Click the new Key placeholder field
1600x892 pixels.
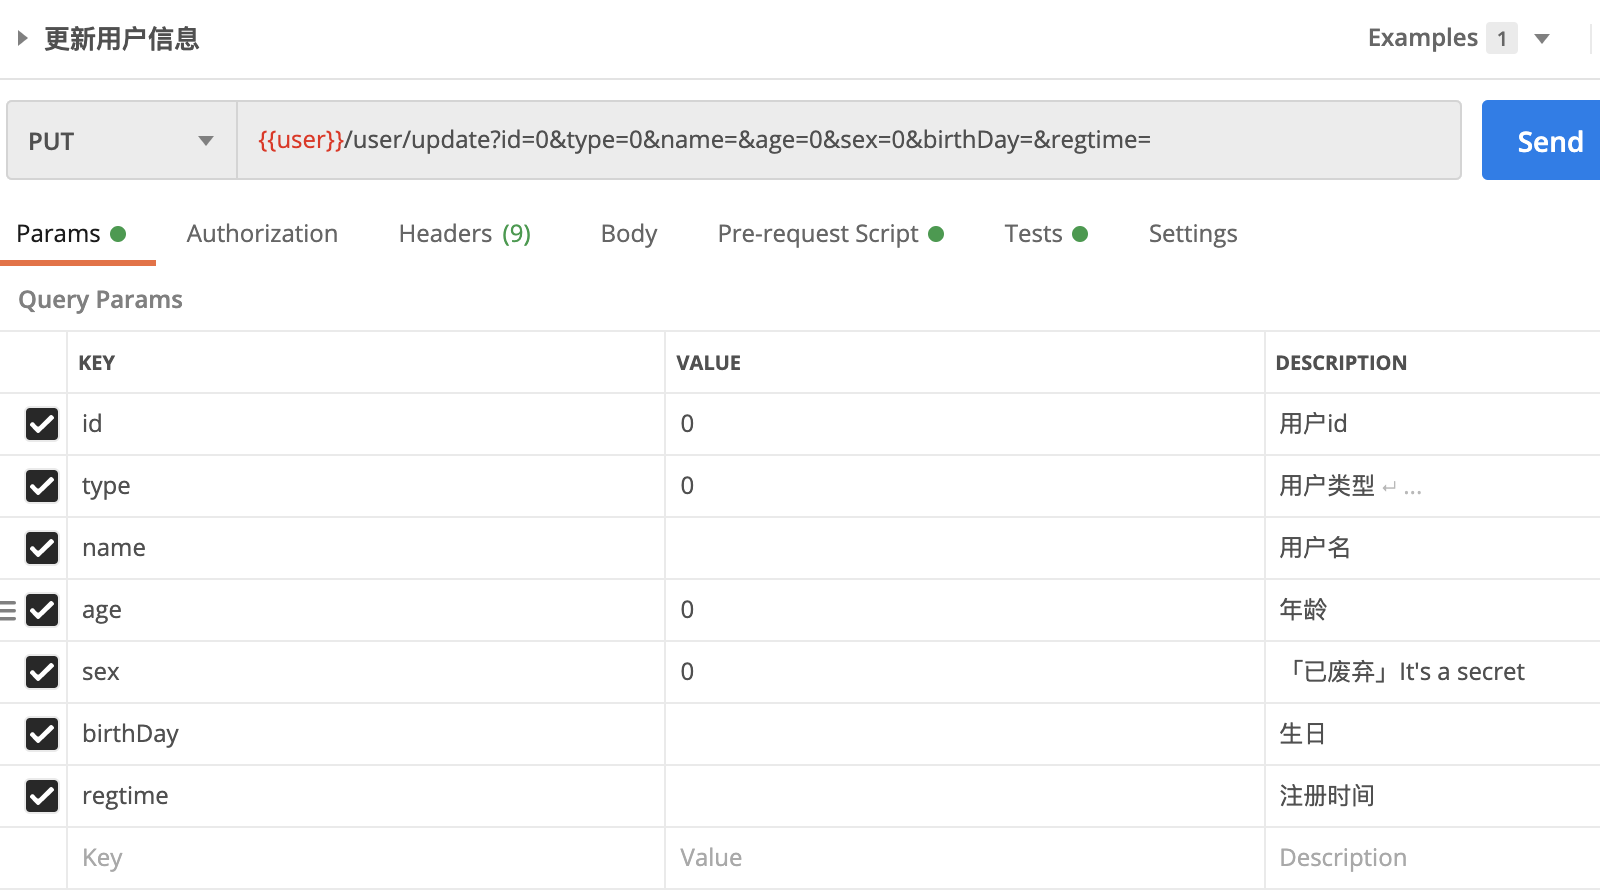(x=366, y=858)
